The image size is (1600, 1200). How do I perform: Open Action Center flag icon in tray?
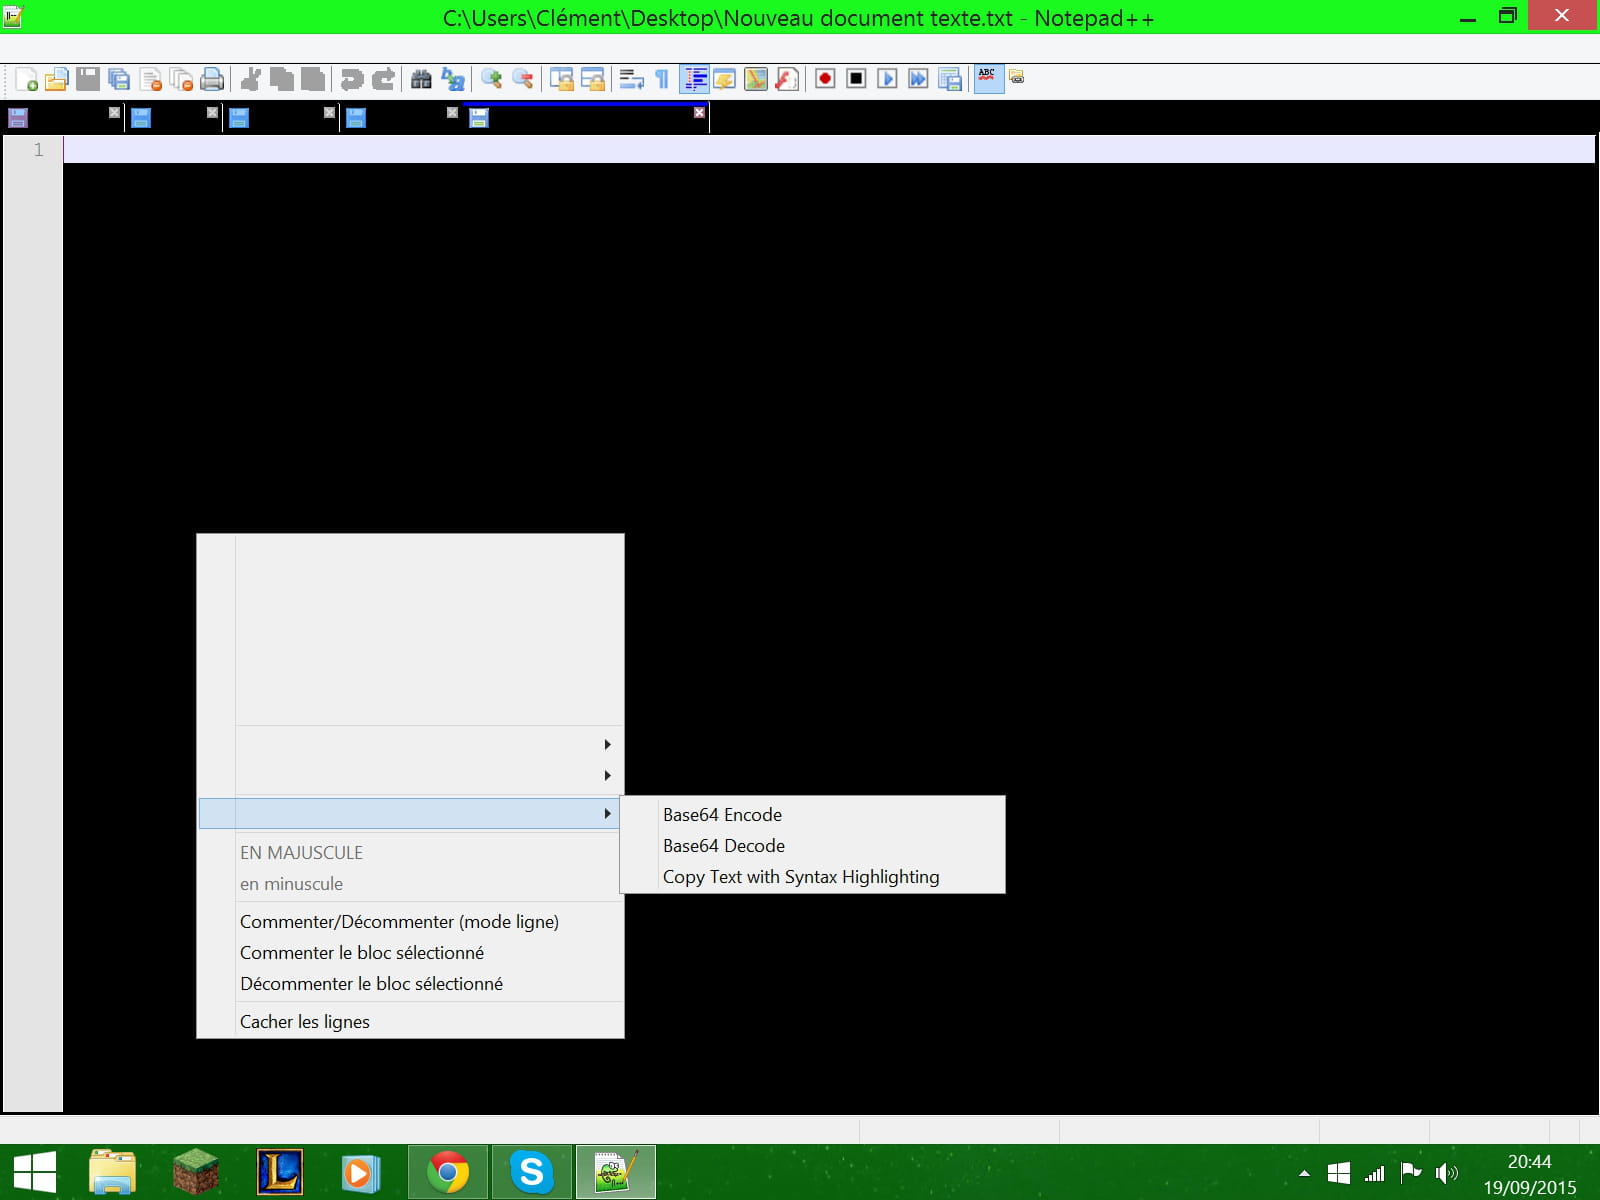tap(1411, 1173)
